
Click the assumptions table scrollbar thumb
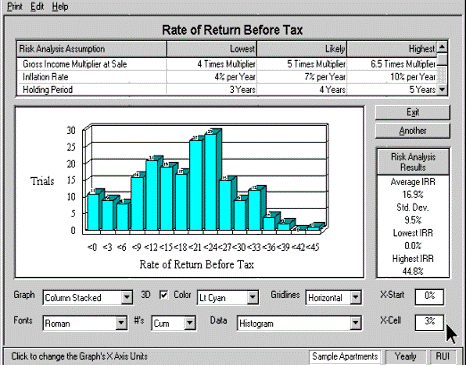click(x=442, y=60)
